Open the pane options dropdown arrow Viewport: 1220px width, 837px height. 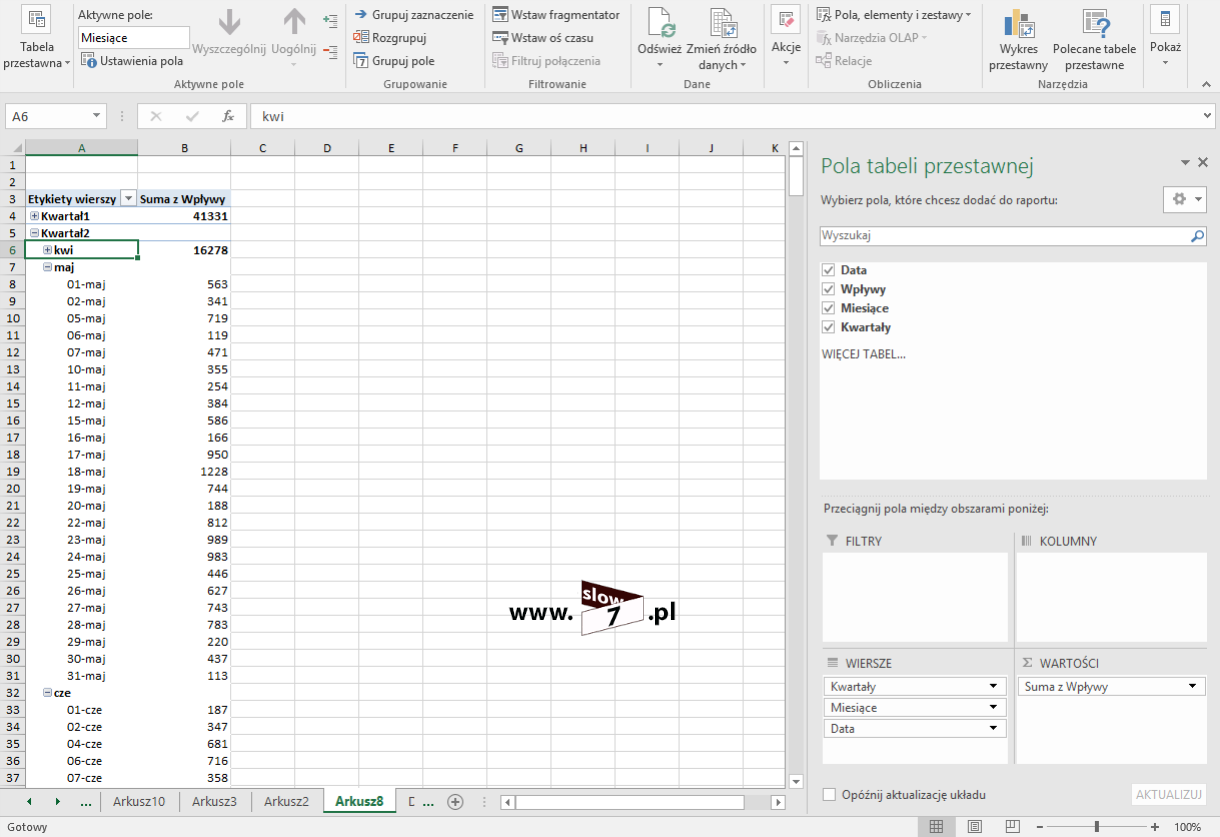coord(1185,162)
